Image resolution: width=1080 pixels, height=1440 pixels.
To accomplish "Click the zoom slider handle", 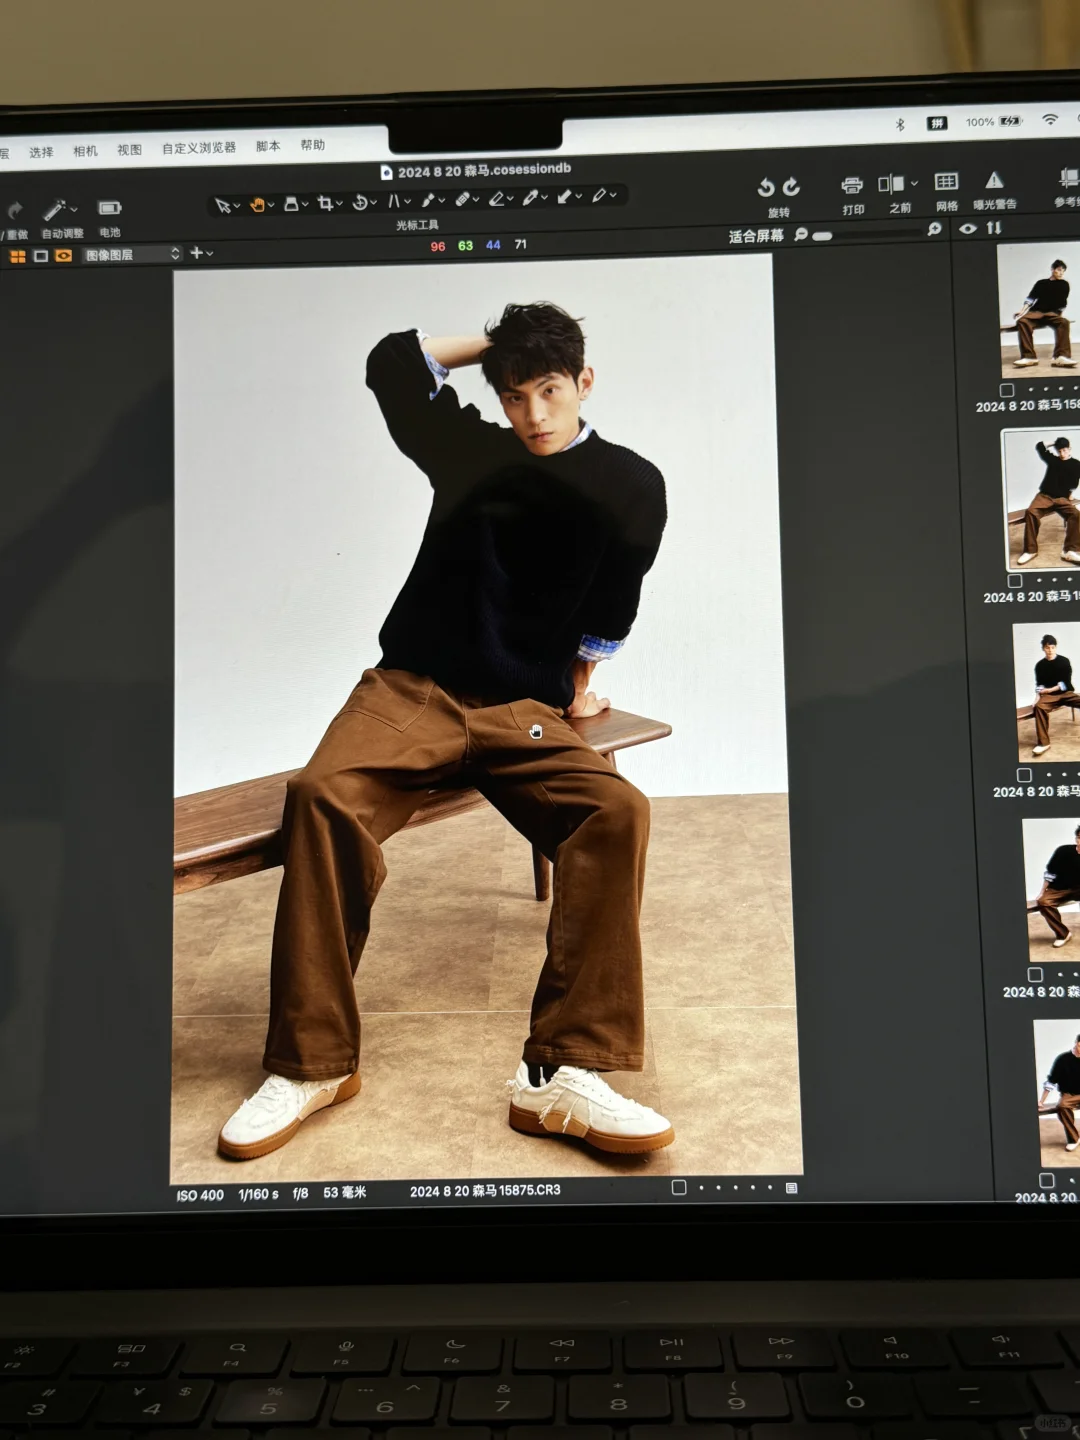I will (822, 236).
